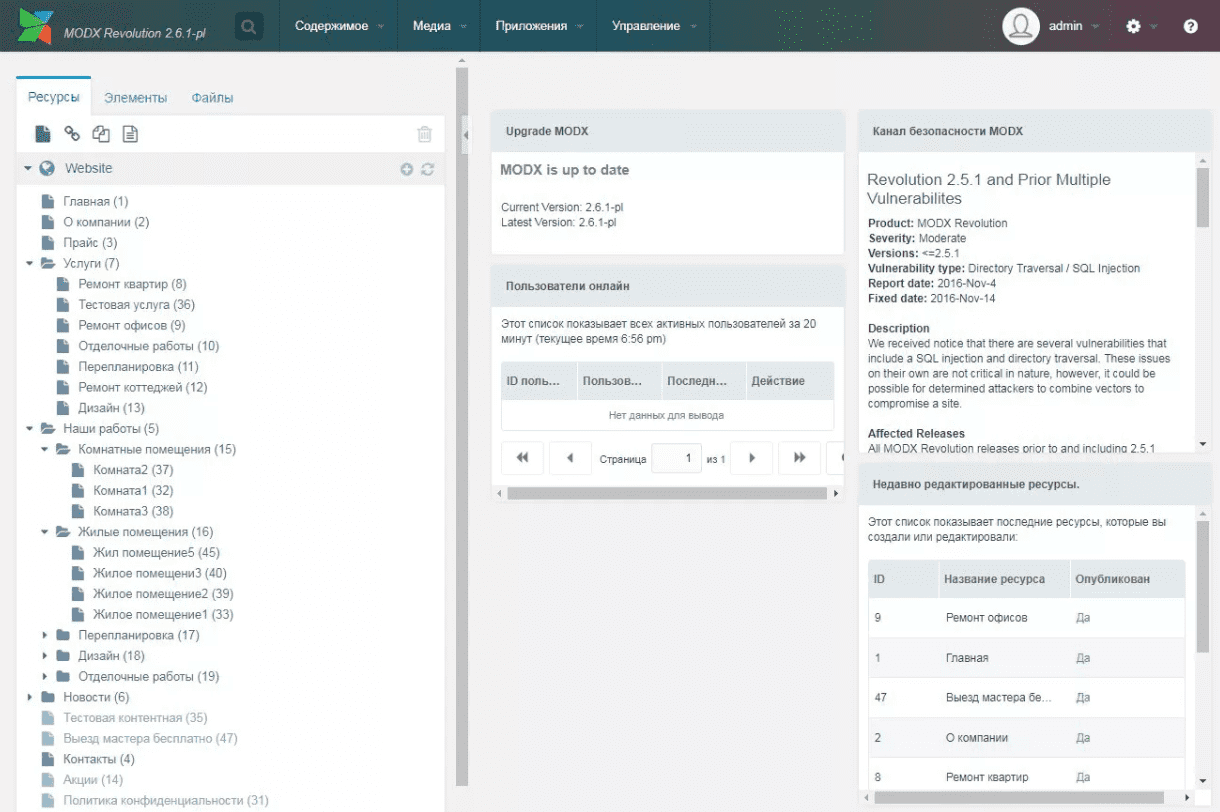Click the refresh tree icon beside Website
This screenshot has width=1220, height=812.
pyautogui.click(x=428, y=169)
